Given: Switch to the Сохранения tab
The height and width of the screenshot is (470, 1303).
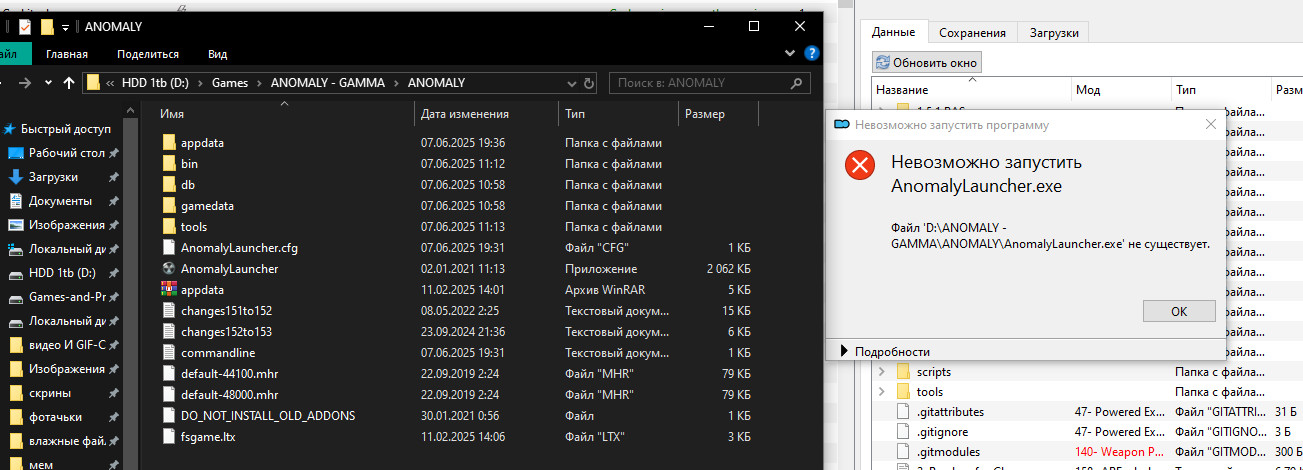Looking at the screenshot, I should click(973, 32).
